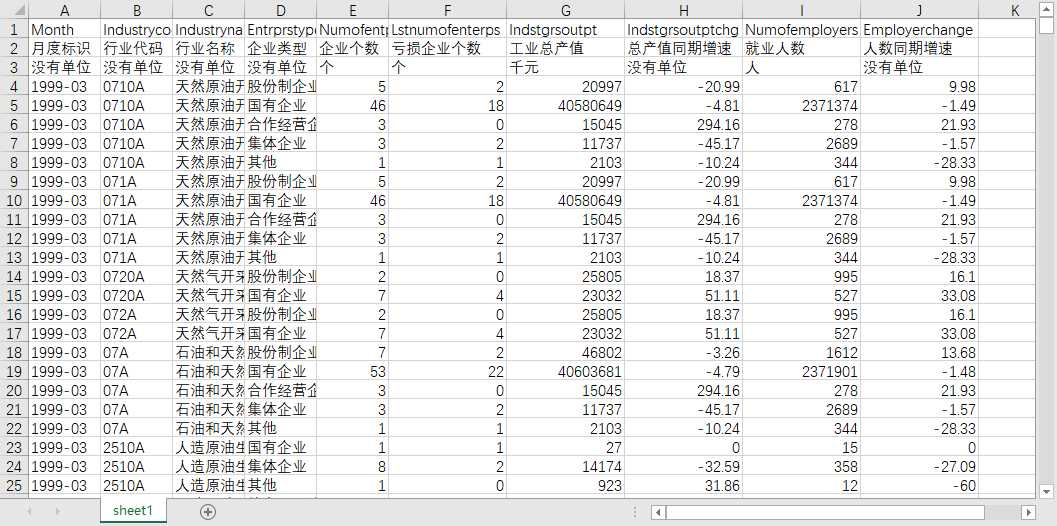
Task: Click the 千元 unit cell
Action: pyautogui.click(x=566, y=67)
